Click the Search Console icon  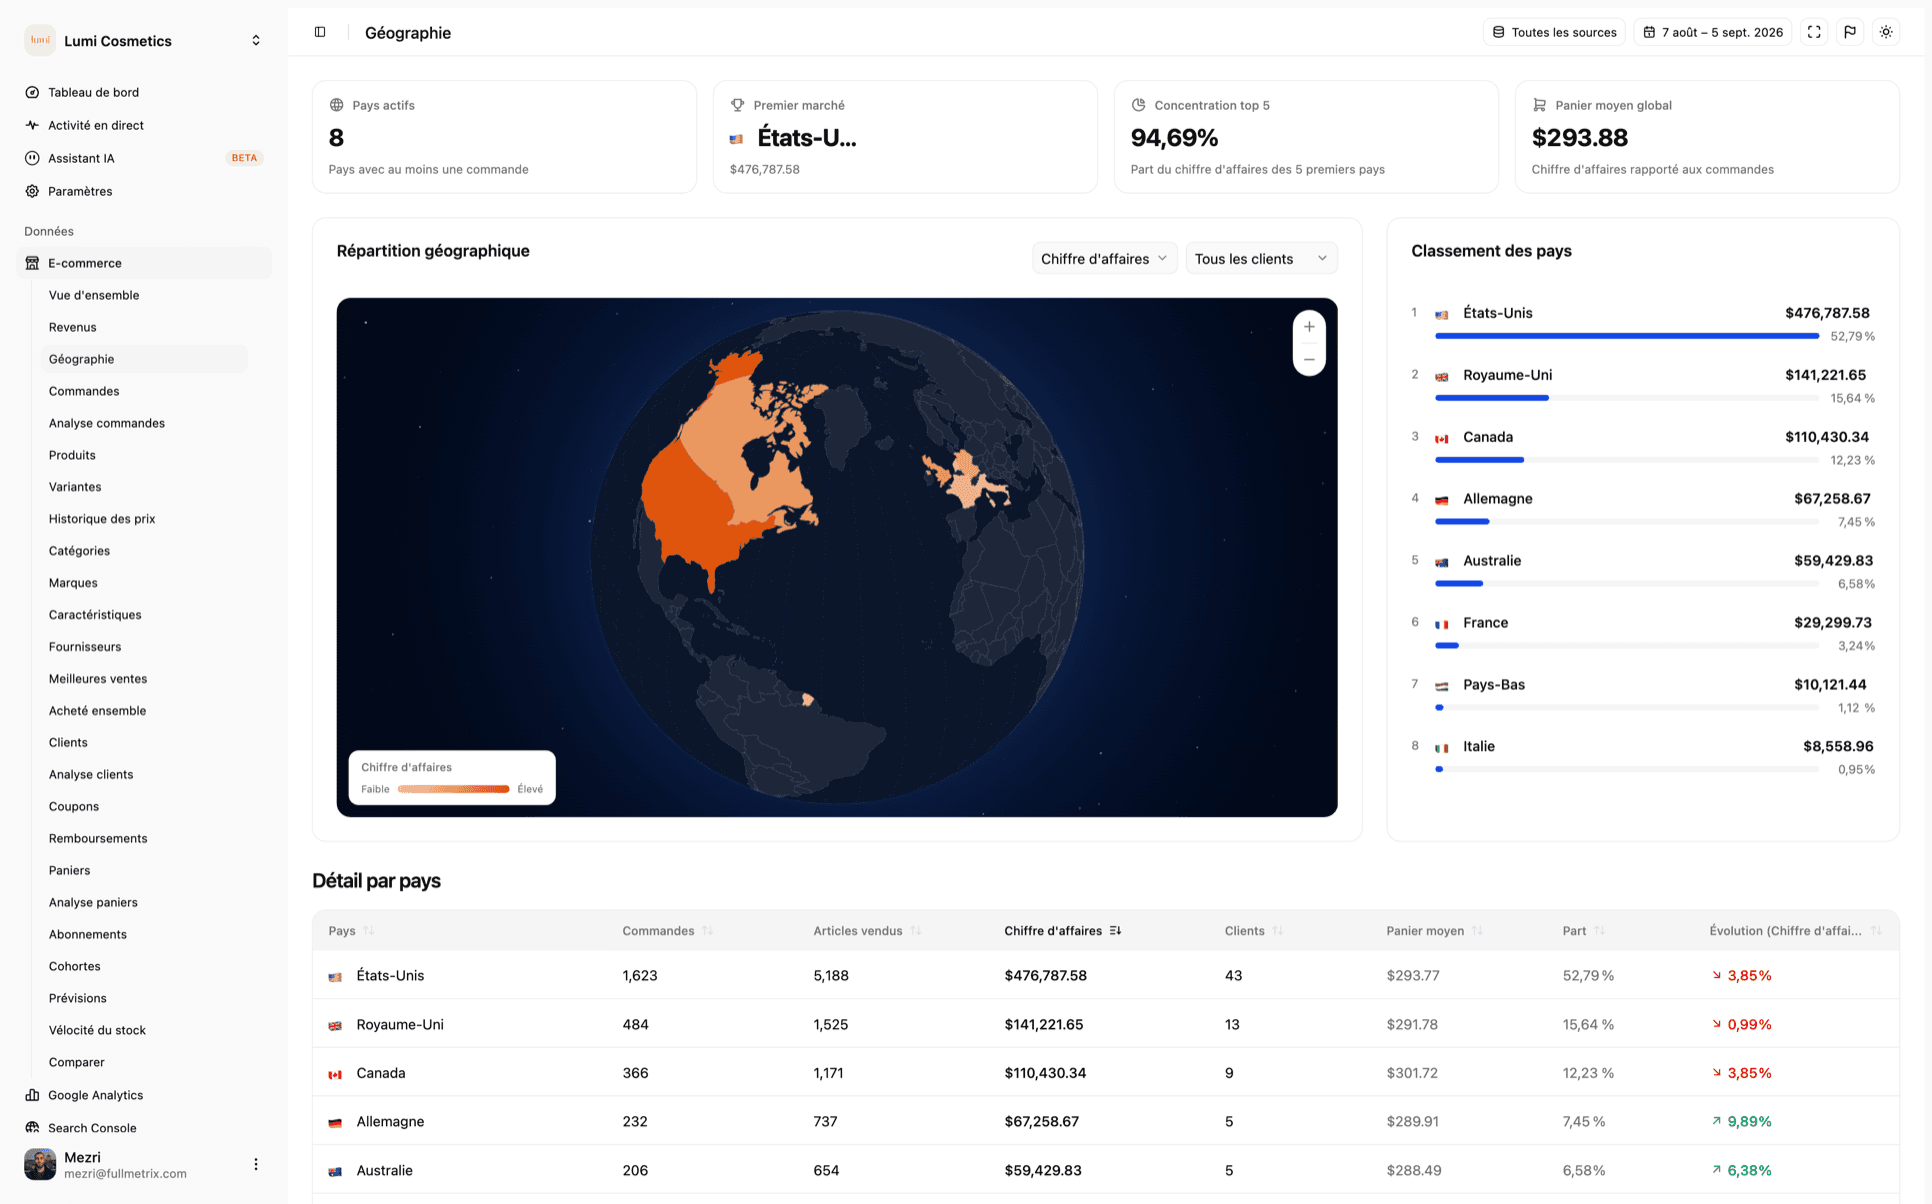(x=32, y=1128)
